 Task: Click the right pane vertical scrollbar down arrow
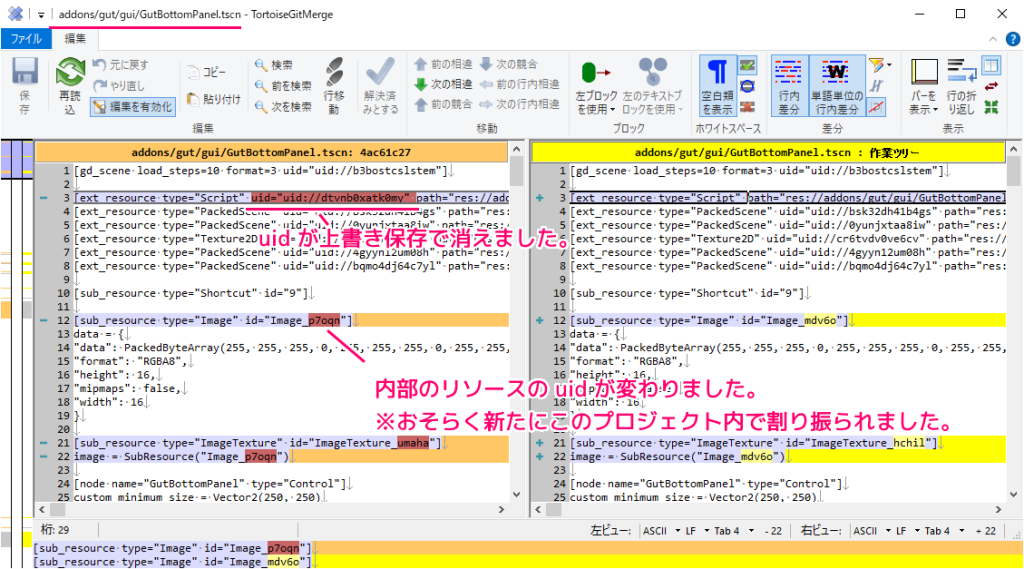[1014, 495]
